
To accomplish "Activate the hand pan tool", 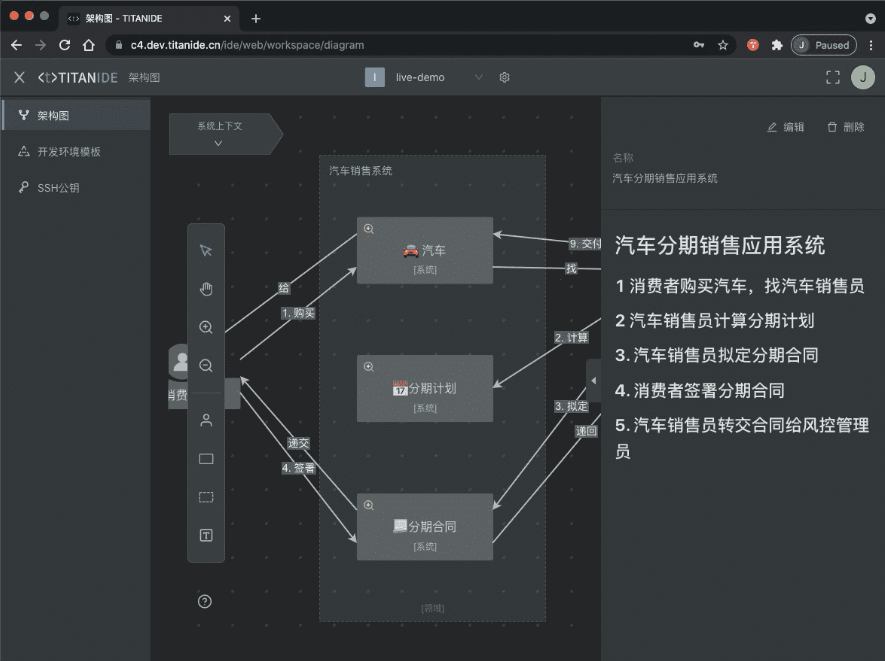I will pyautogui.click(x=206, y=289).
